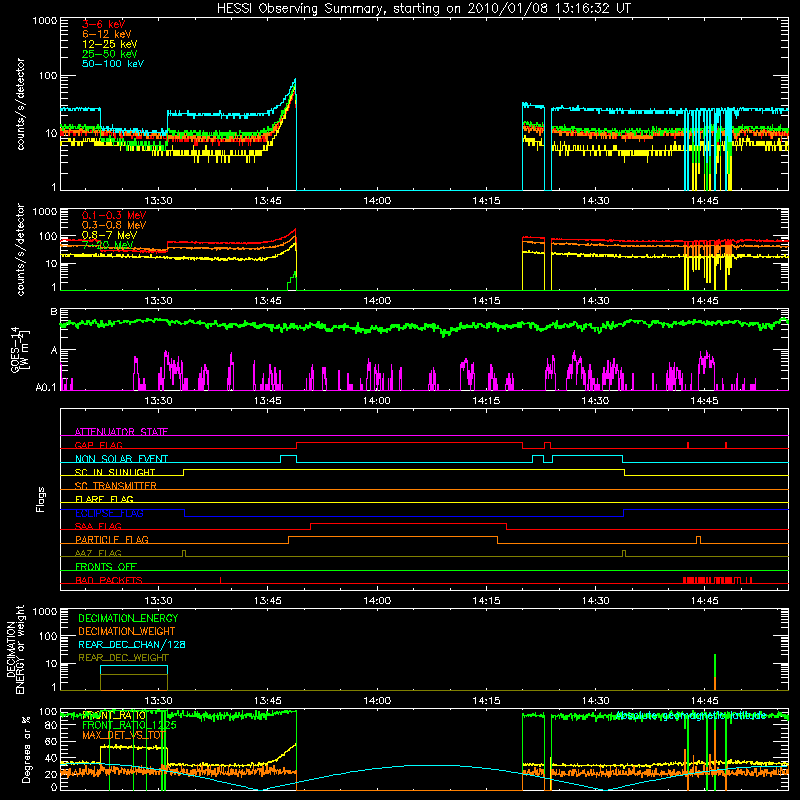
Task: Click the Degrees or % axis label
Action: pos(26,750)
